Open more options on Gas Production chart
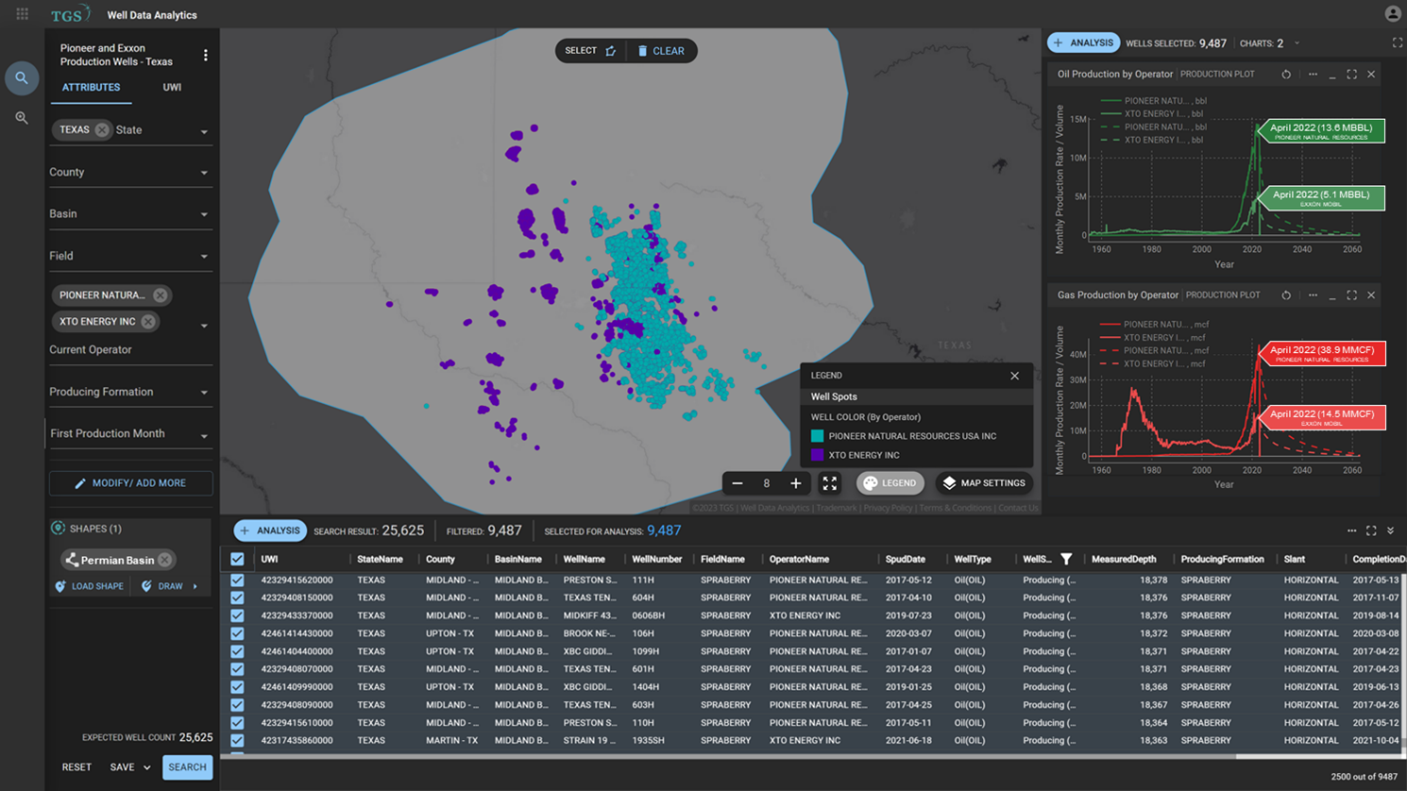1407x791 pixels. pyautogui.click(x=1313, y=295)
